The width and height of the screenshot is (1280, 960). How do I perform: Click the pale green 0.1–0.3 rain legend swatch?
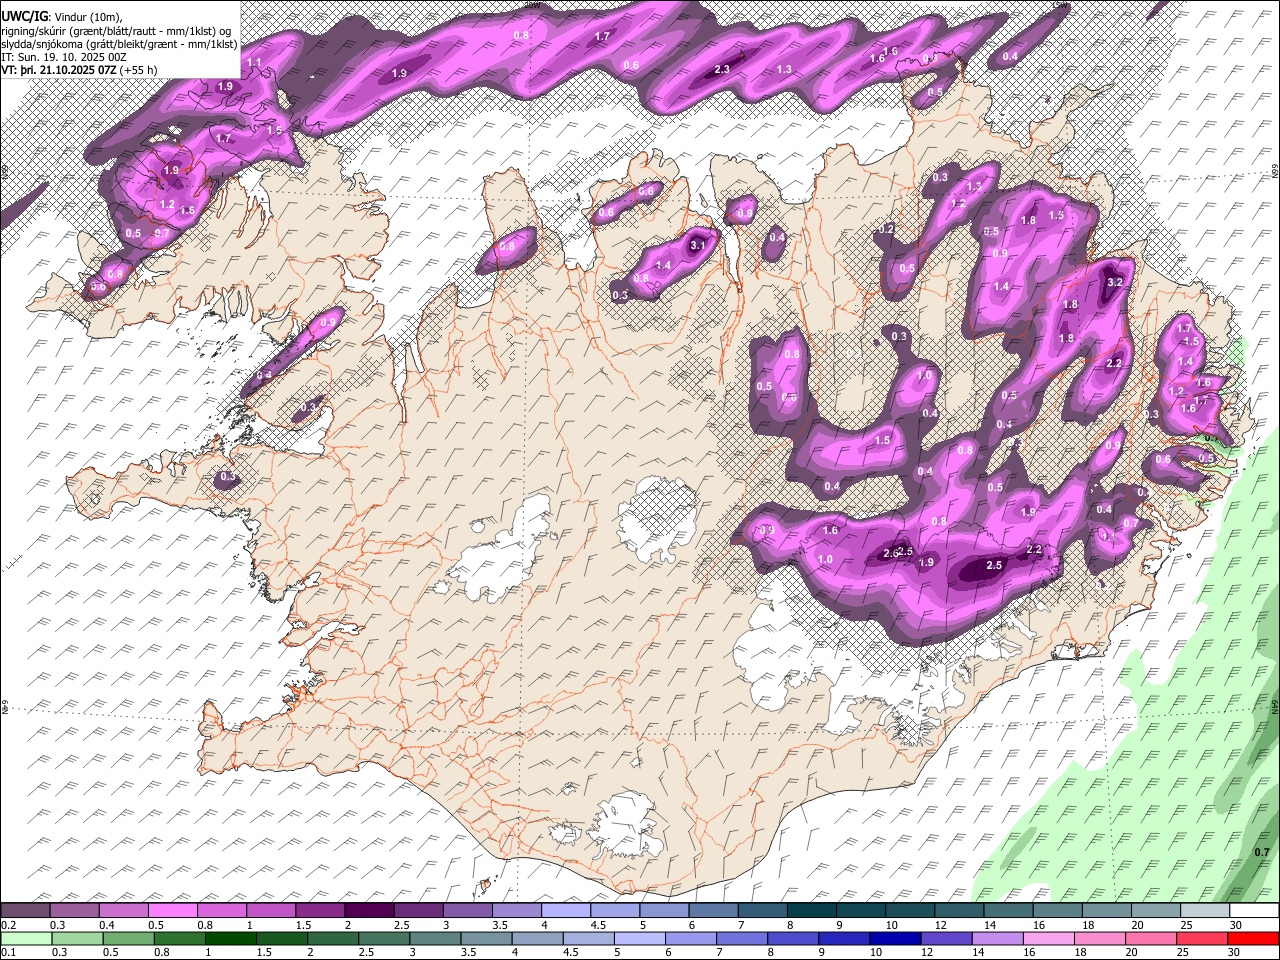[x=26, y=939]
